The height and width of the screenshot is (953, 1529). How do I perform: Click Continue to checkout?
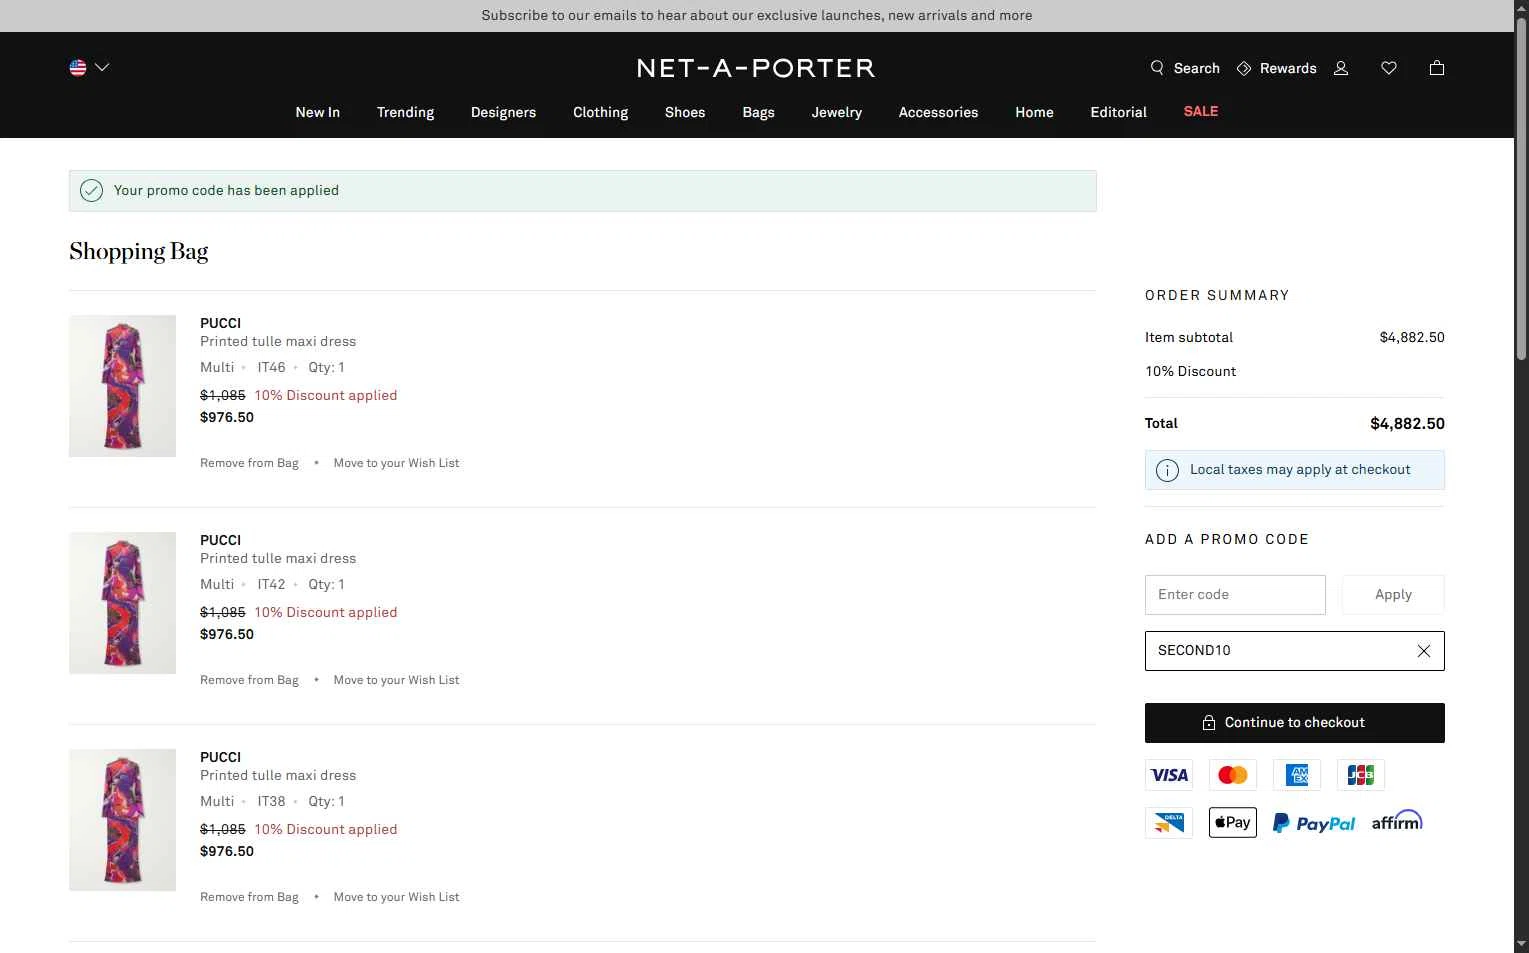(1294, 723)
